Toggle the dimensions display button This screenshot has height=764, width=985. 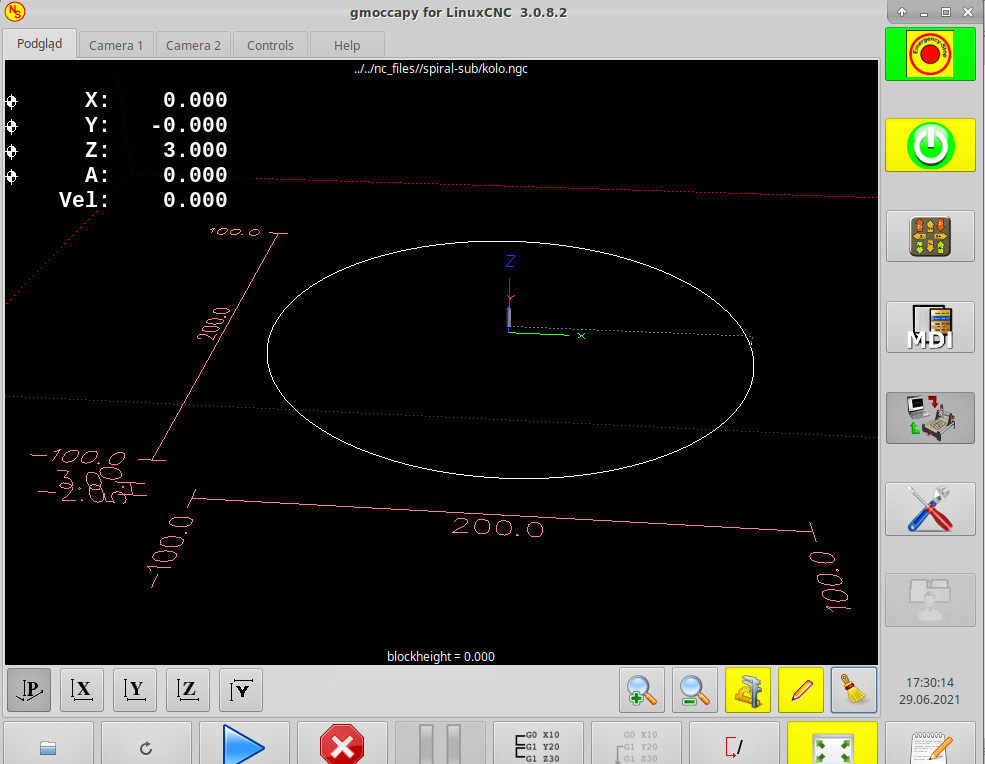(748, 690)
